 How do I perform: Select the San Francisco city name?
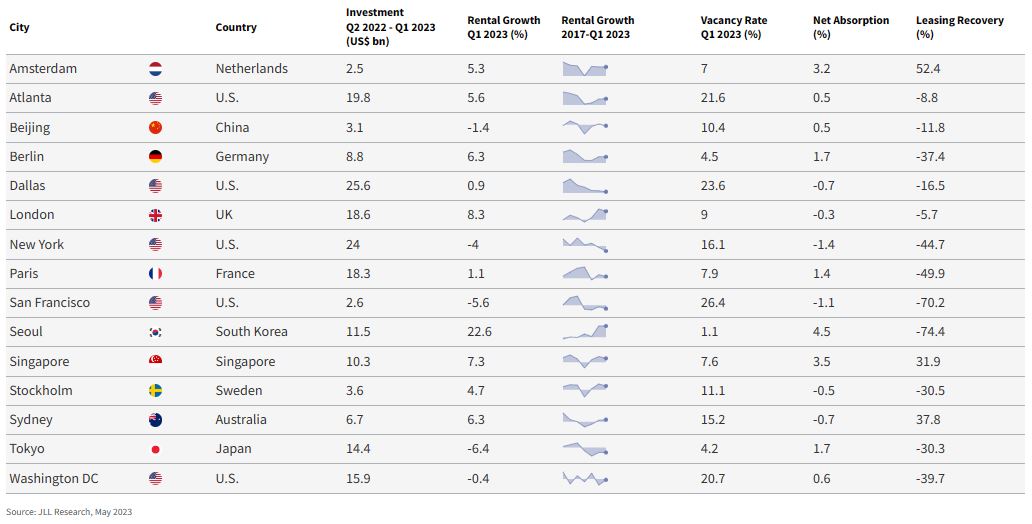[50, 303]
